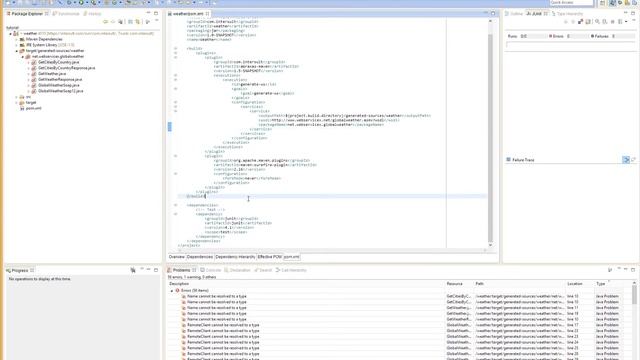Click the Rerun Test icon in JUnit
Viewport: 640px width, 360px height.
pyautogui.click(x=597, y=22)
